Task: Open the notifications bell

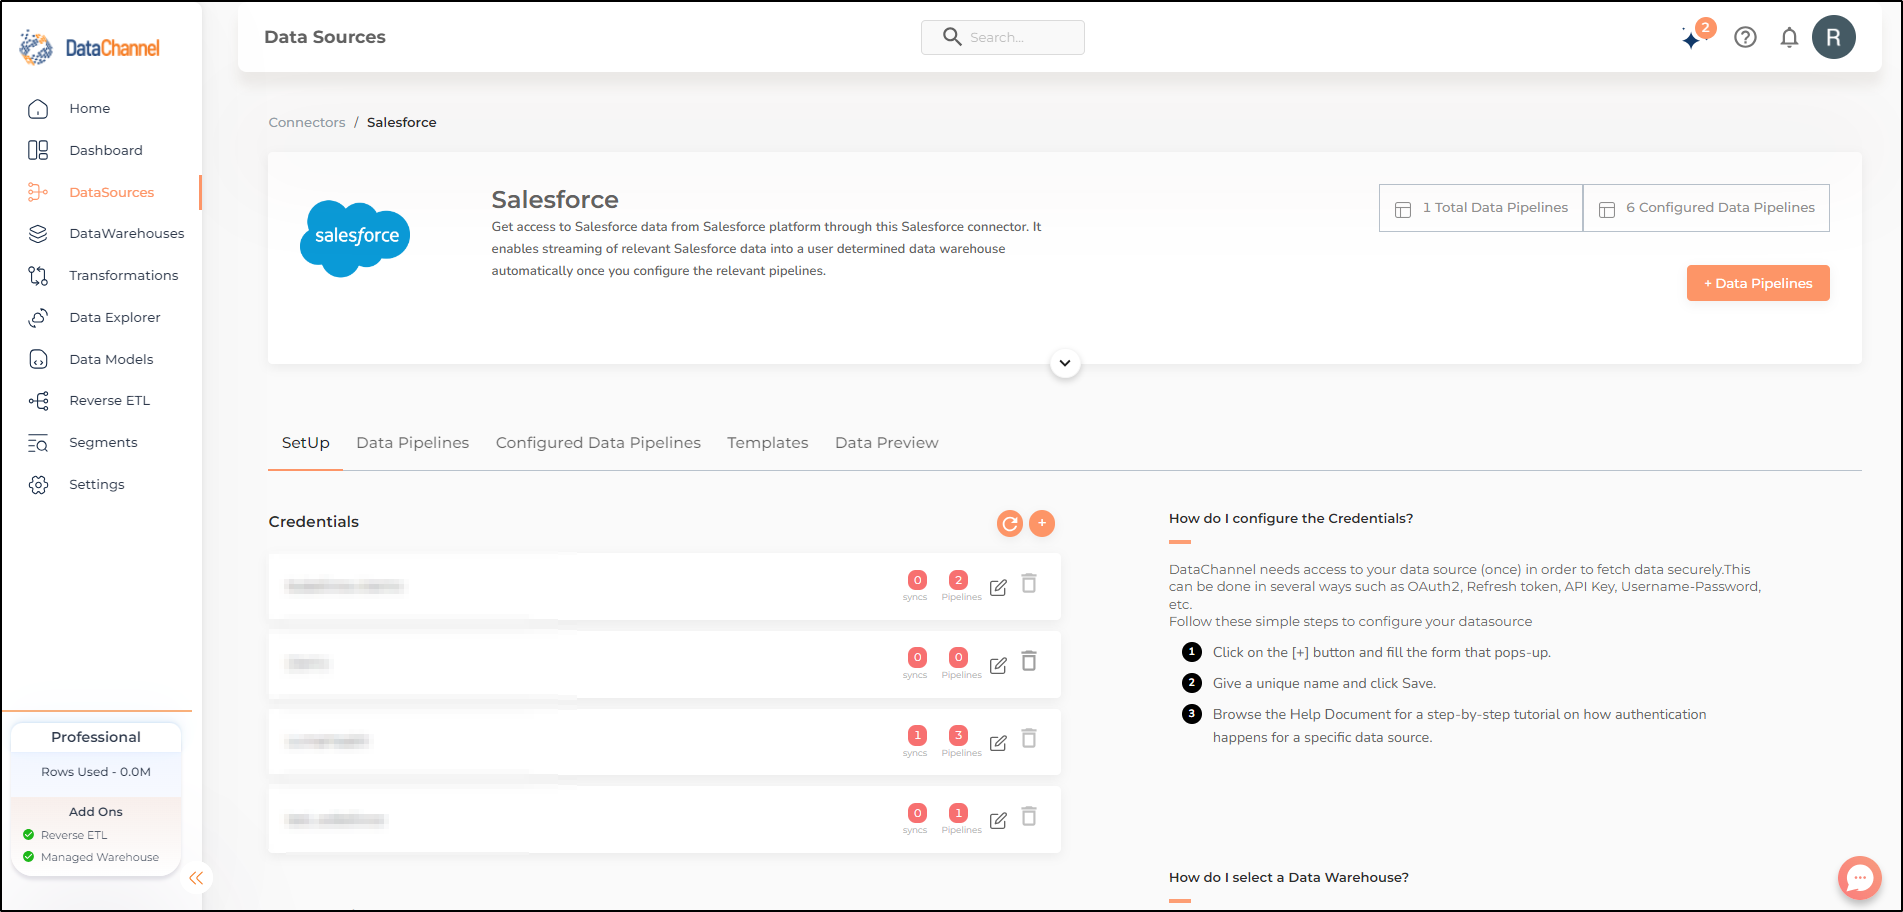Action: point(1789,37)
